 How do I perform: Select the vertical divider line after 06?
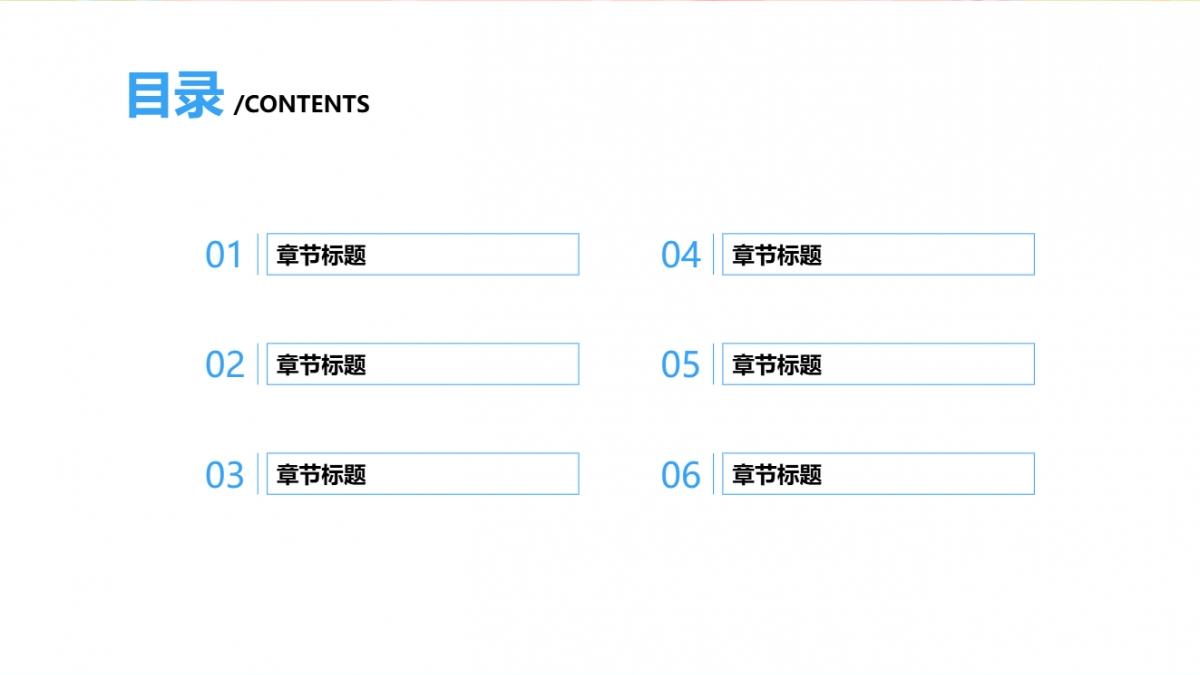[714, 474]
